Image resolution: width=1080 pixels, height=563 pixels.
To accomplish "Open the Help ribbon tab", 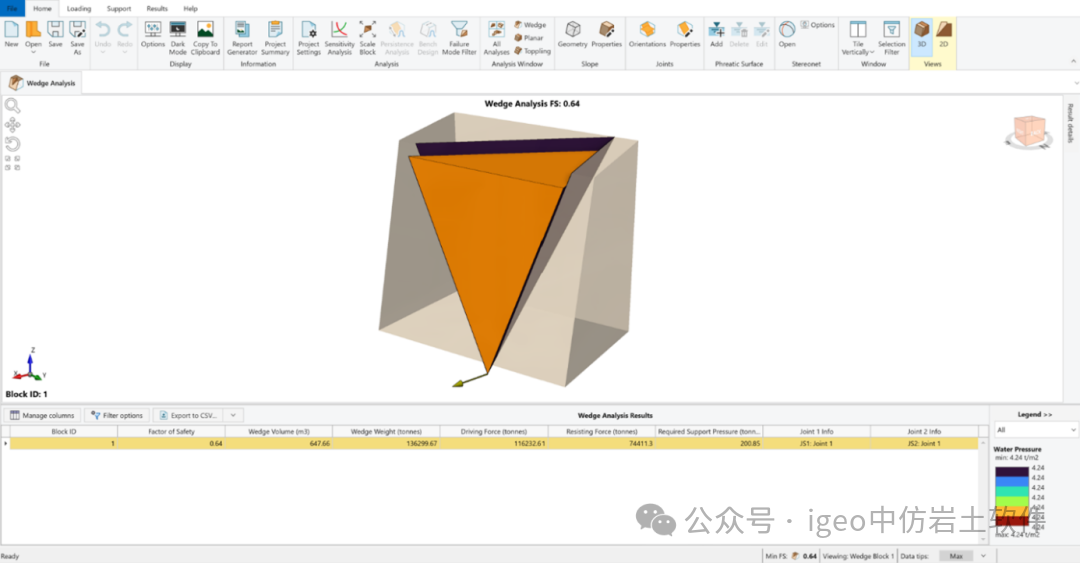I will coord(191,8).
